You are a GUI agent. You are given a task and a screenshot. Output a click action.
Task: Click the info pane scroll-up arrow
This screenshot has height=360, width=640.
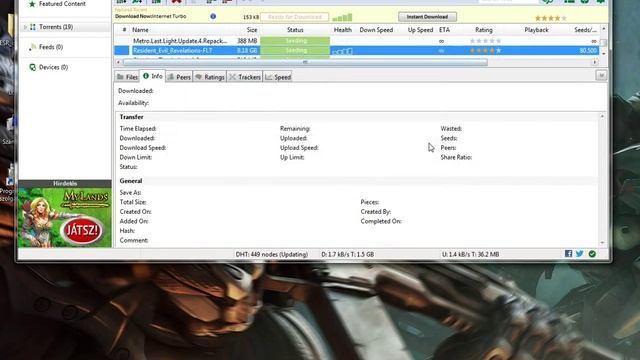[602, 116]
